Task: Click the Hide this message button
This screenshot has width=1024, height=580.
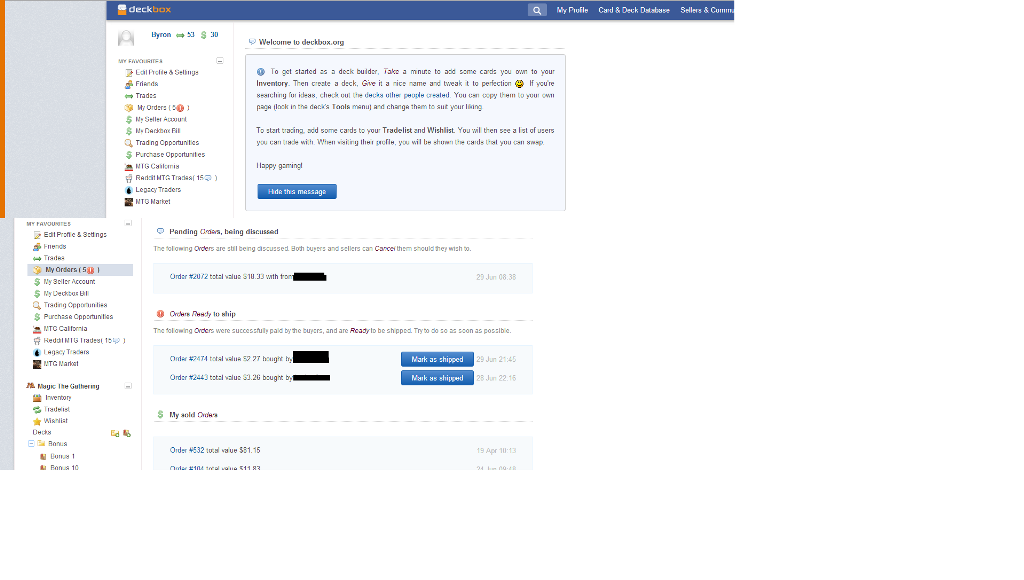Action: click(297, 191)
